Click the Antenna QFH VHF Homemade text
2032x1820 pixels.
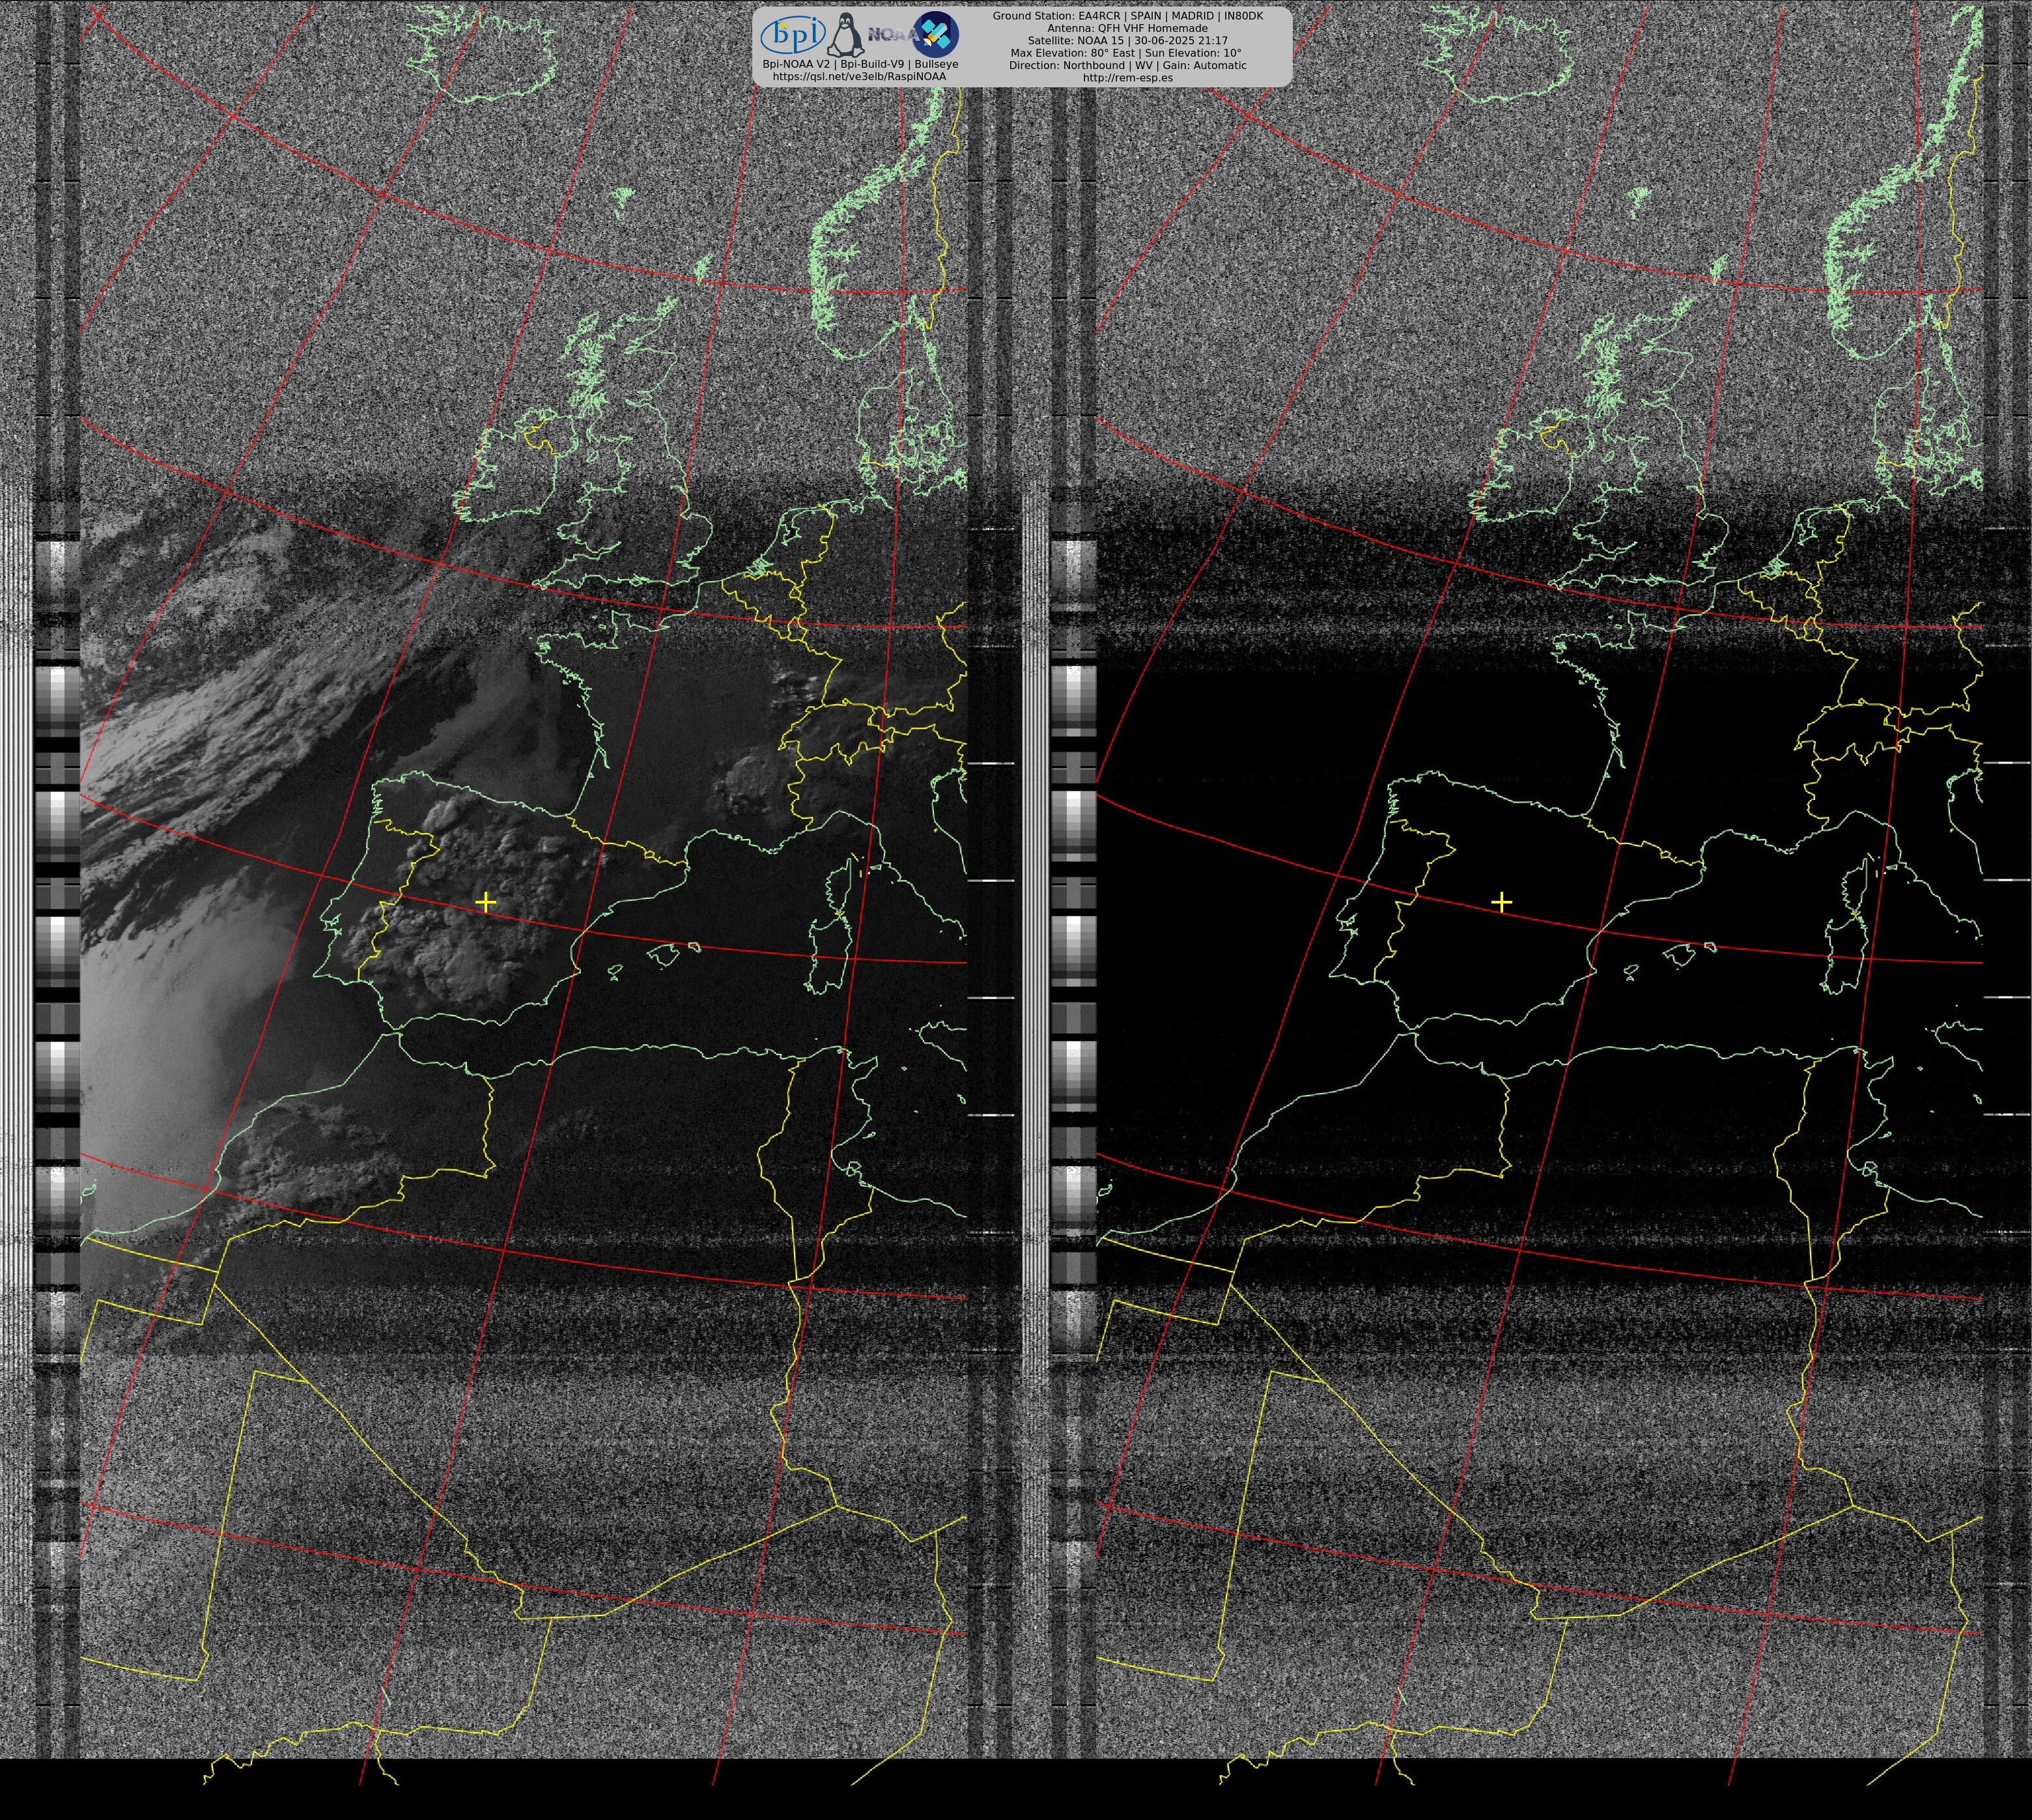coord(1127,28)
